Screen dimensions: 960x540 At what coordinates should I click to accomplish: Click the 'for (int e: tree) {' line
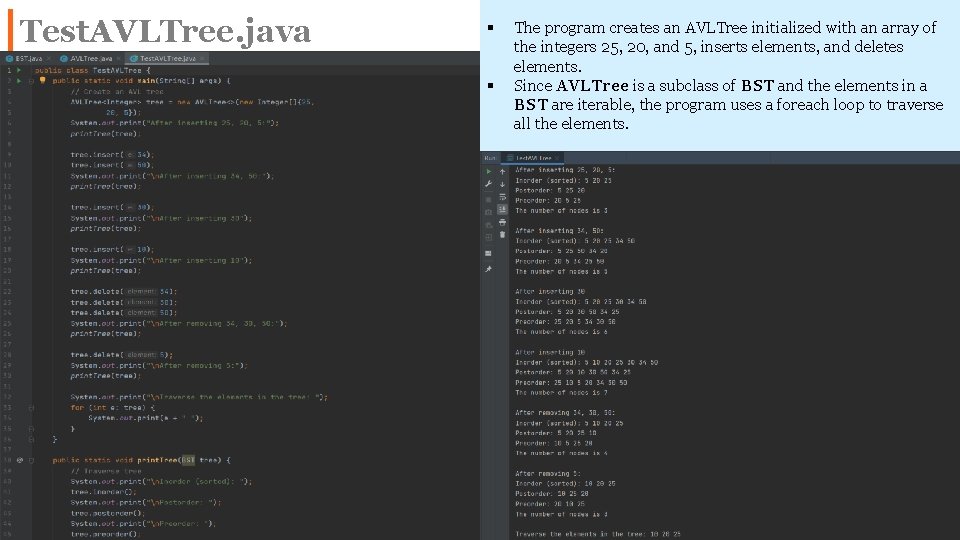coord(113,408)
